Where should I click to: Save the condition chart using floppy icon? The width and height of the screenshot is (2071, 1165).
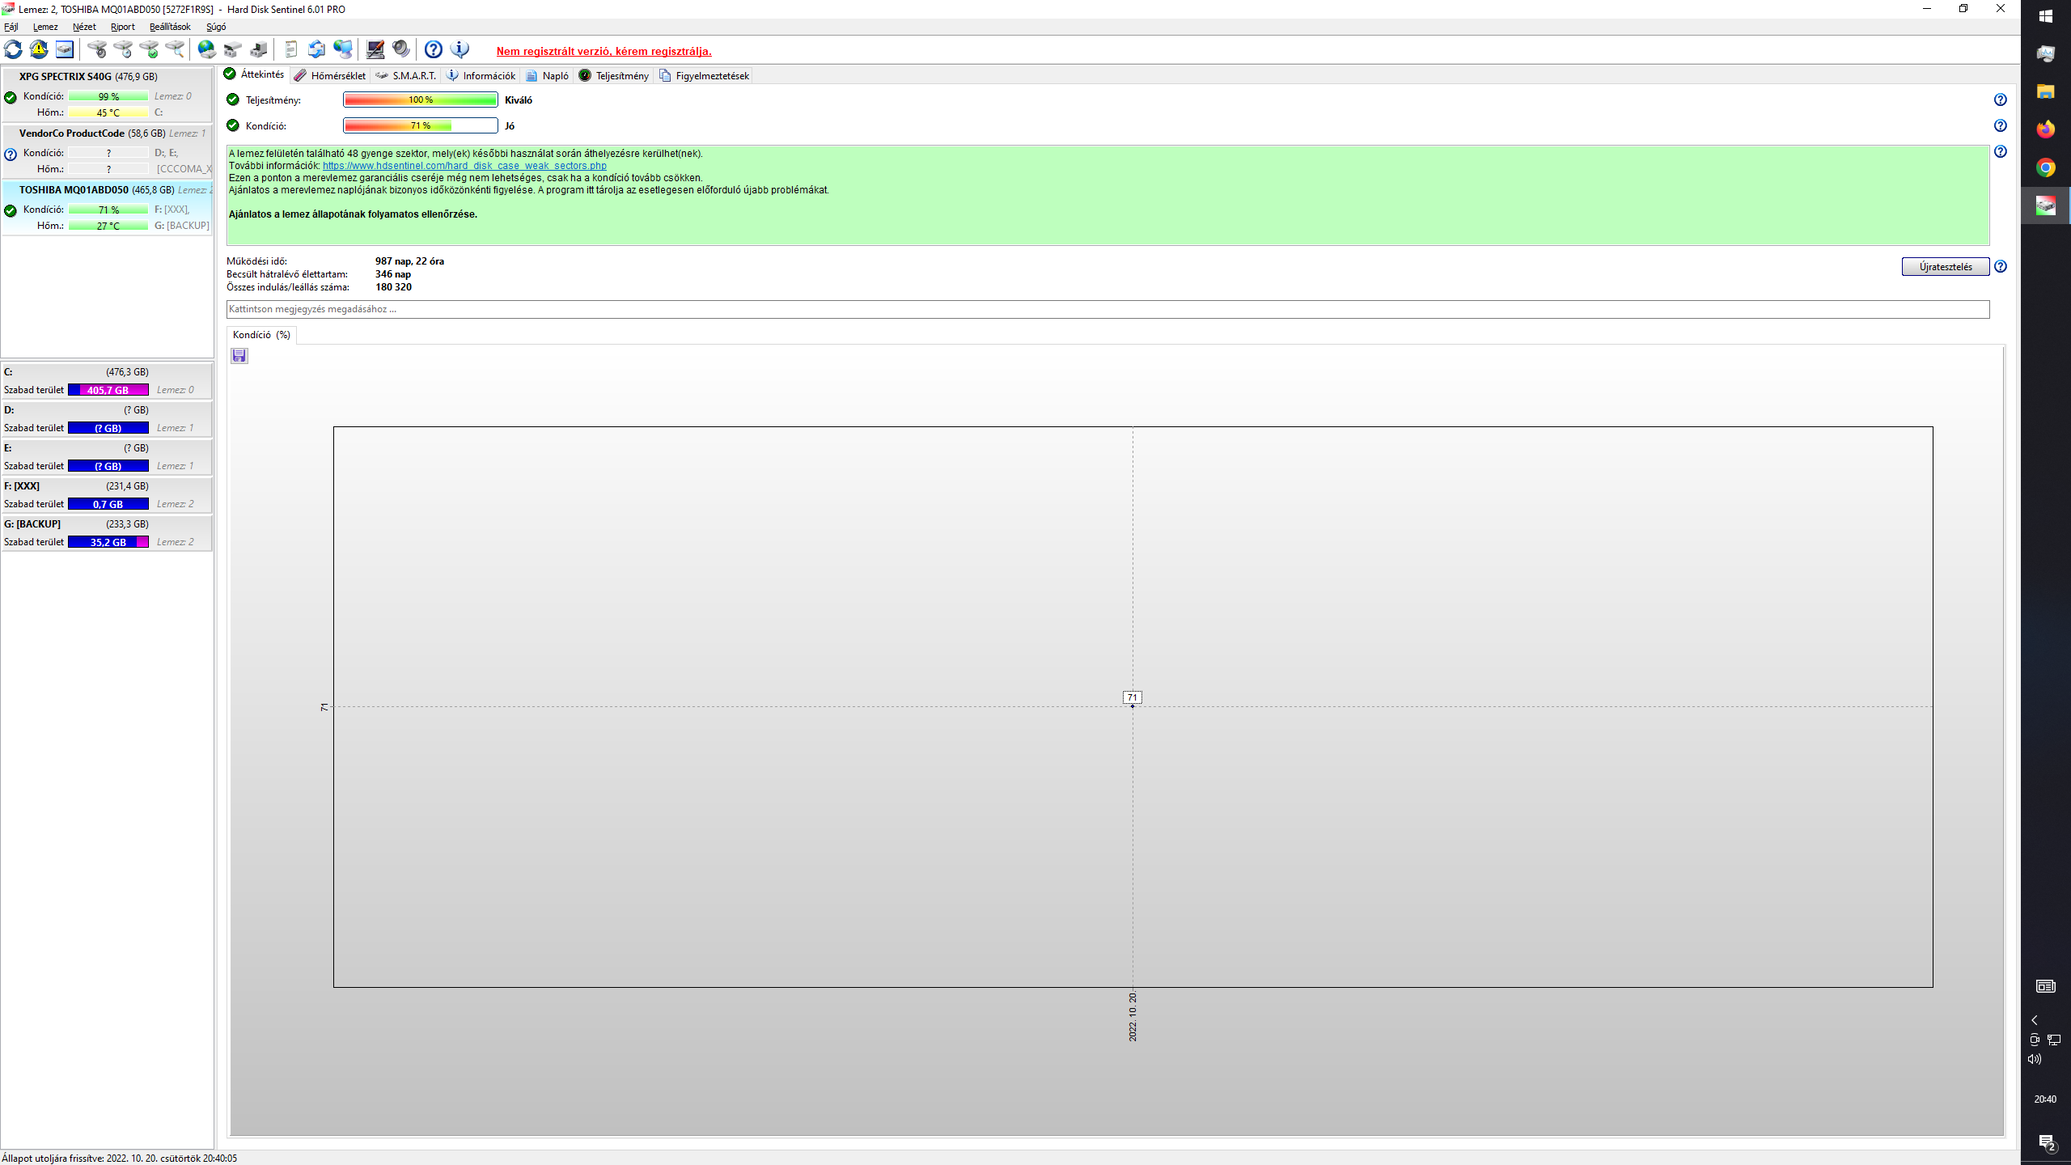(239, 356)
